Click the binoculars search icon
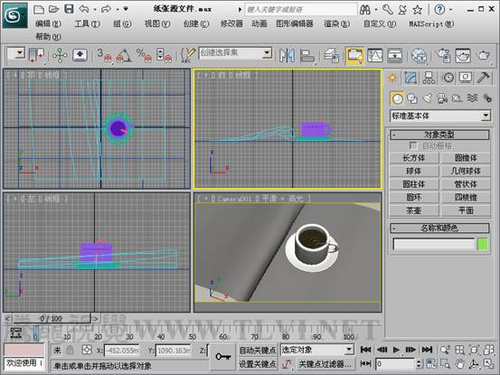The image size is (500, 375). tap(365, 10)
